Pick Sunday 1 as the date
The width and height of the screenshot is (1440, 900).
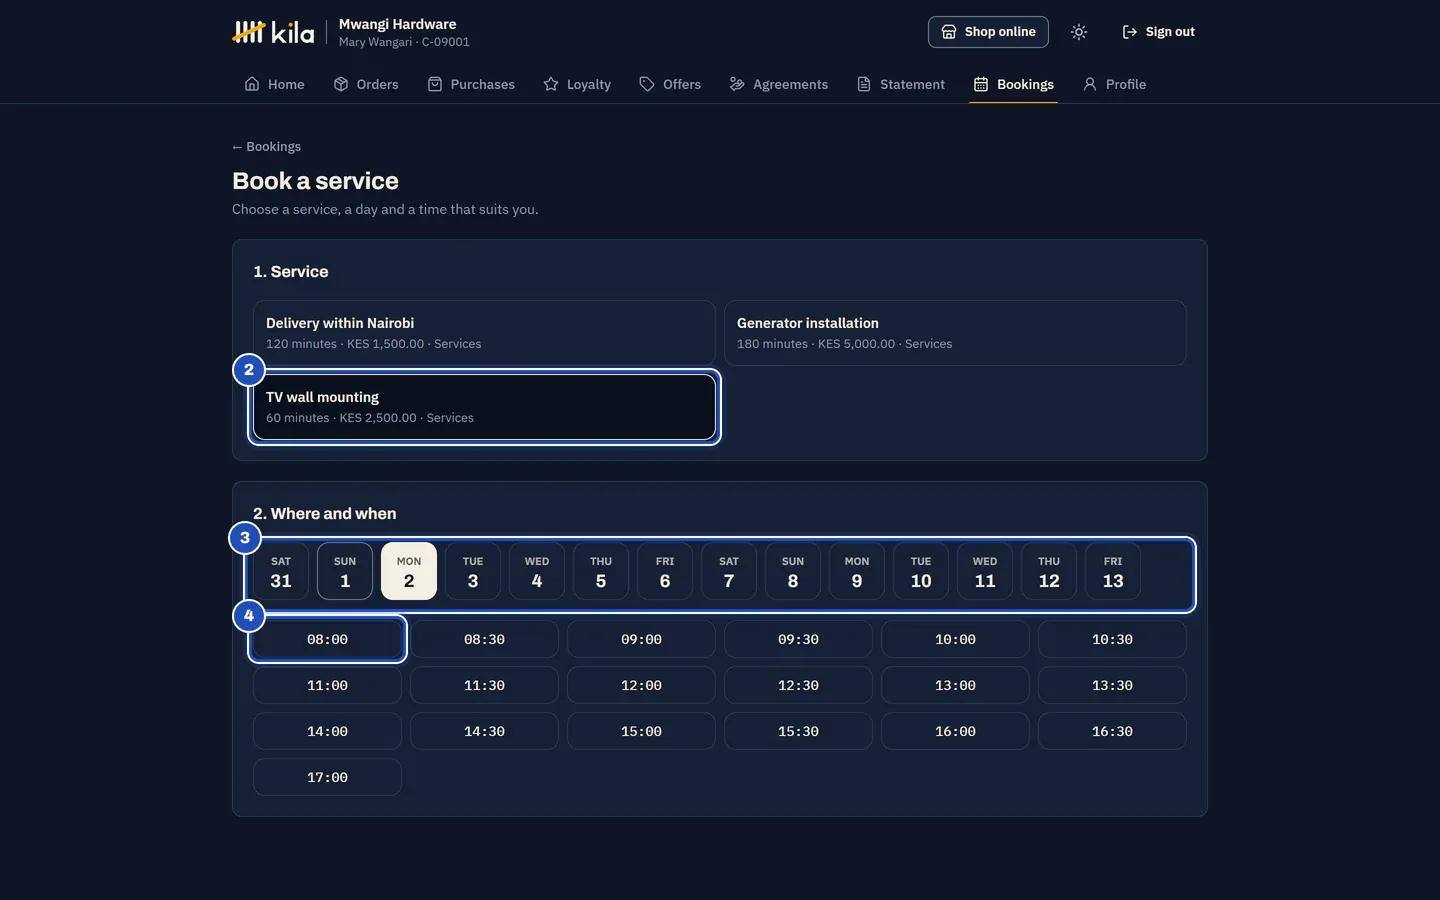[x=345, y=571]
